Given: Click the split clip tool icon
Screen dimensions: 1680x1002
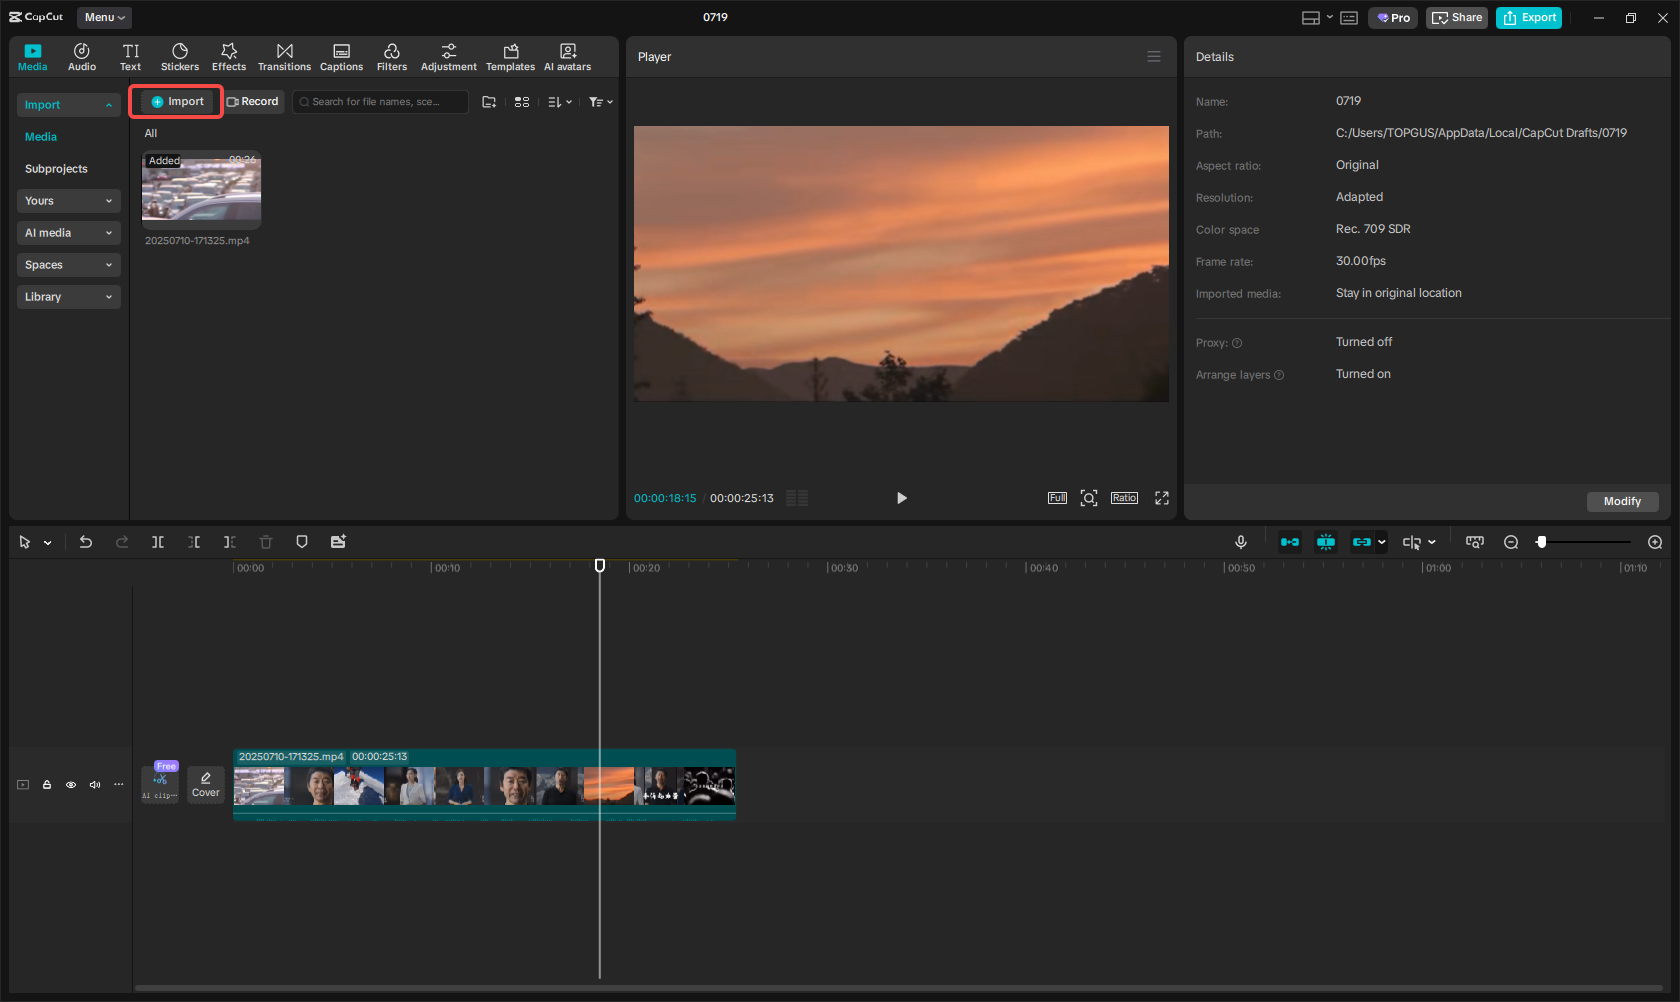Looking at the screenshot, I should 158,542.
